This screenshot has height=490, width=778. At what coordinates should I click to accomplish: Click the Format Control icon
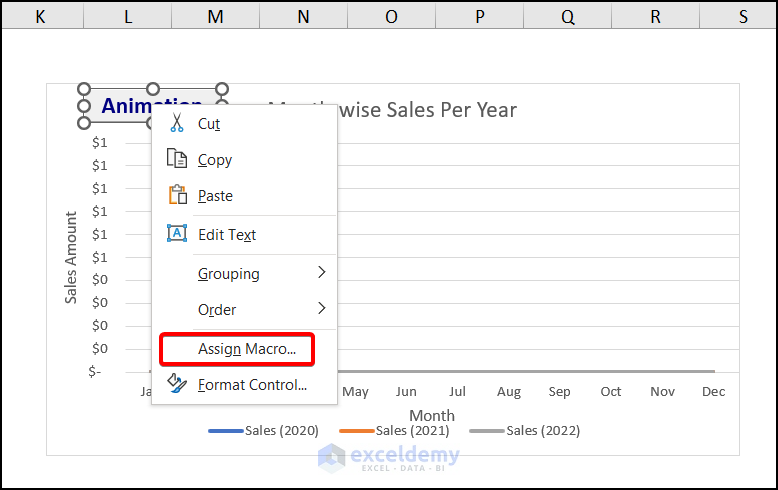coord(177,384)
